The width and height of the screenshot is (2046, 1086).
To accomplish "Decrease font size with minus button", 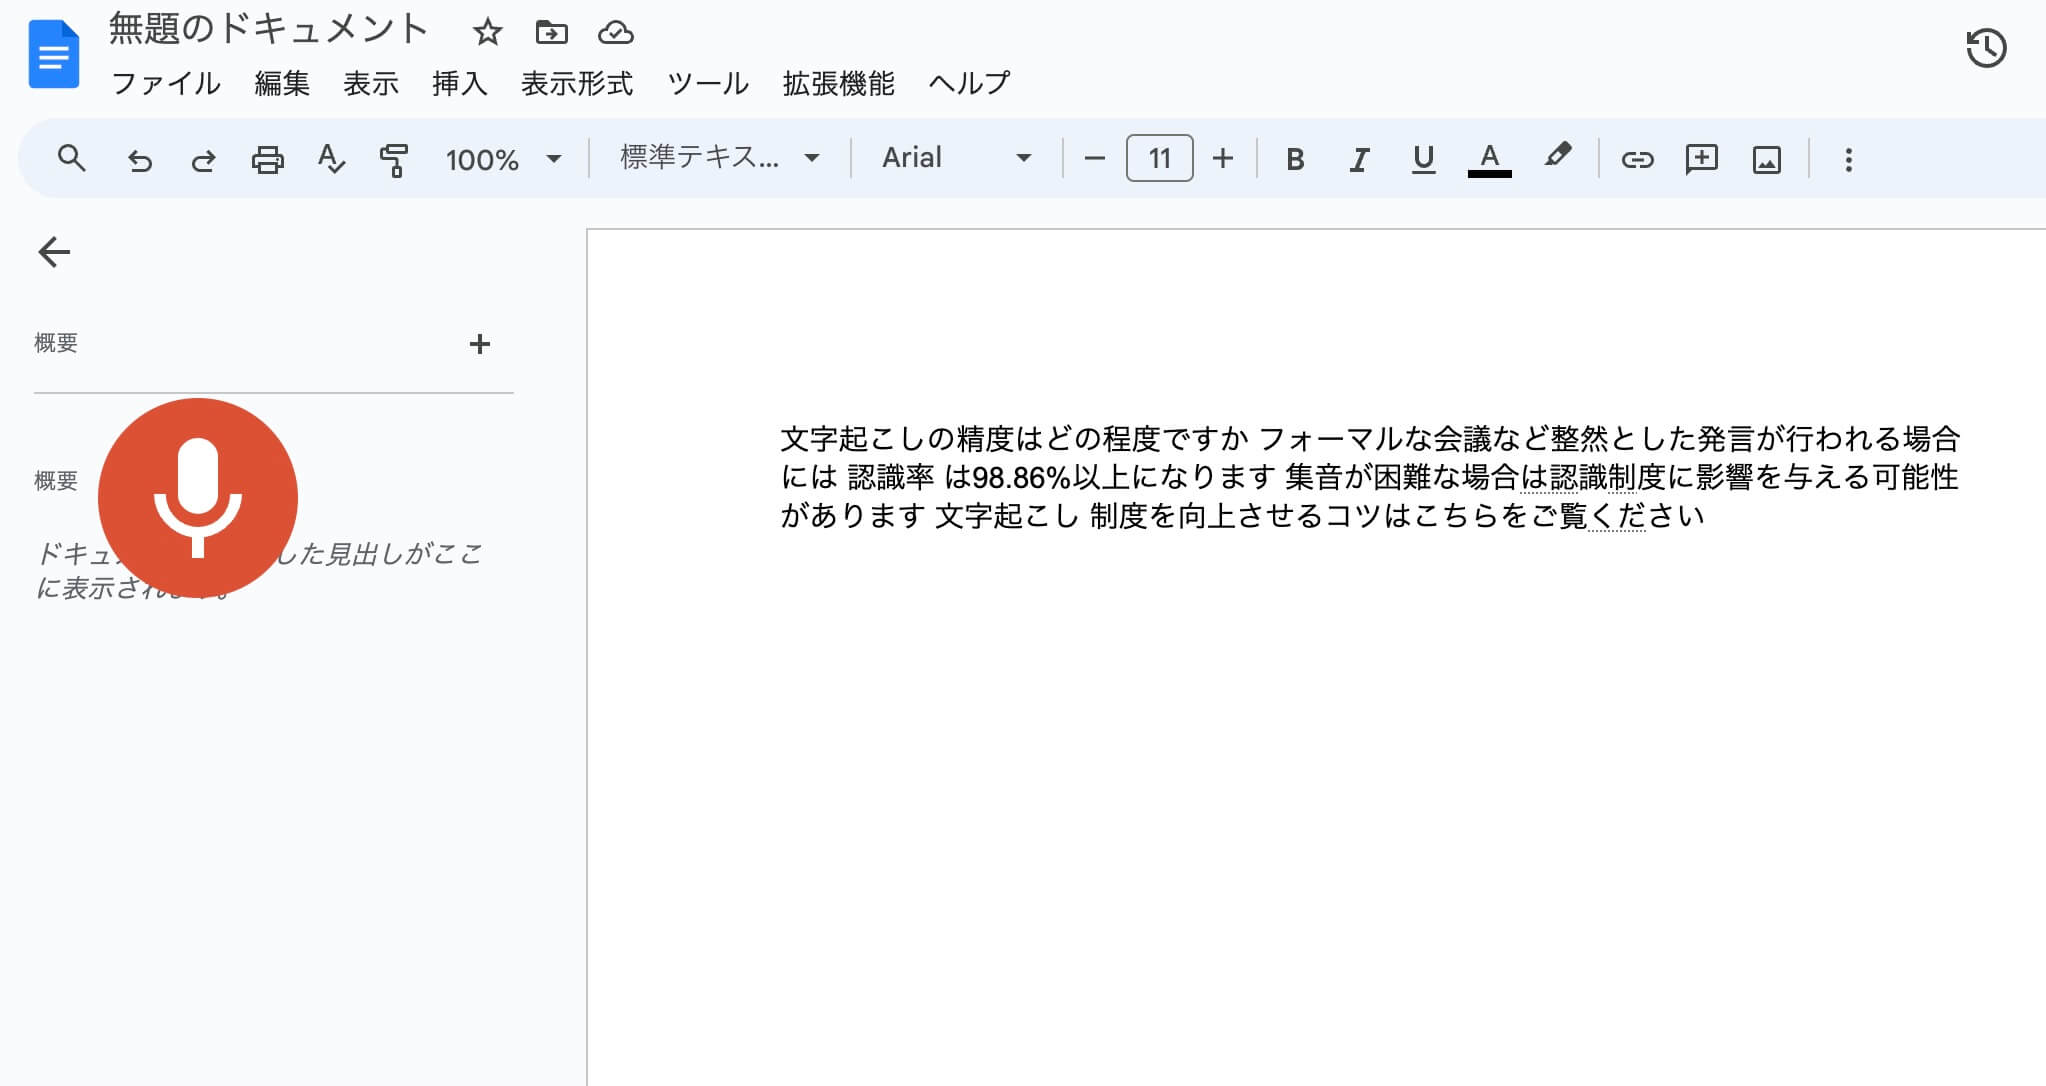I will 1095,158.
